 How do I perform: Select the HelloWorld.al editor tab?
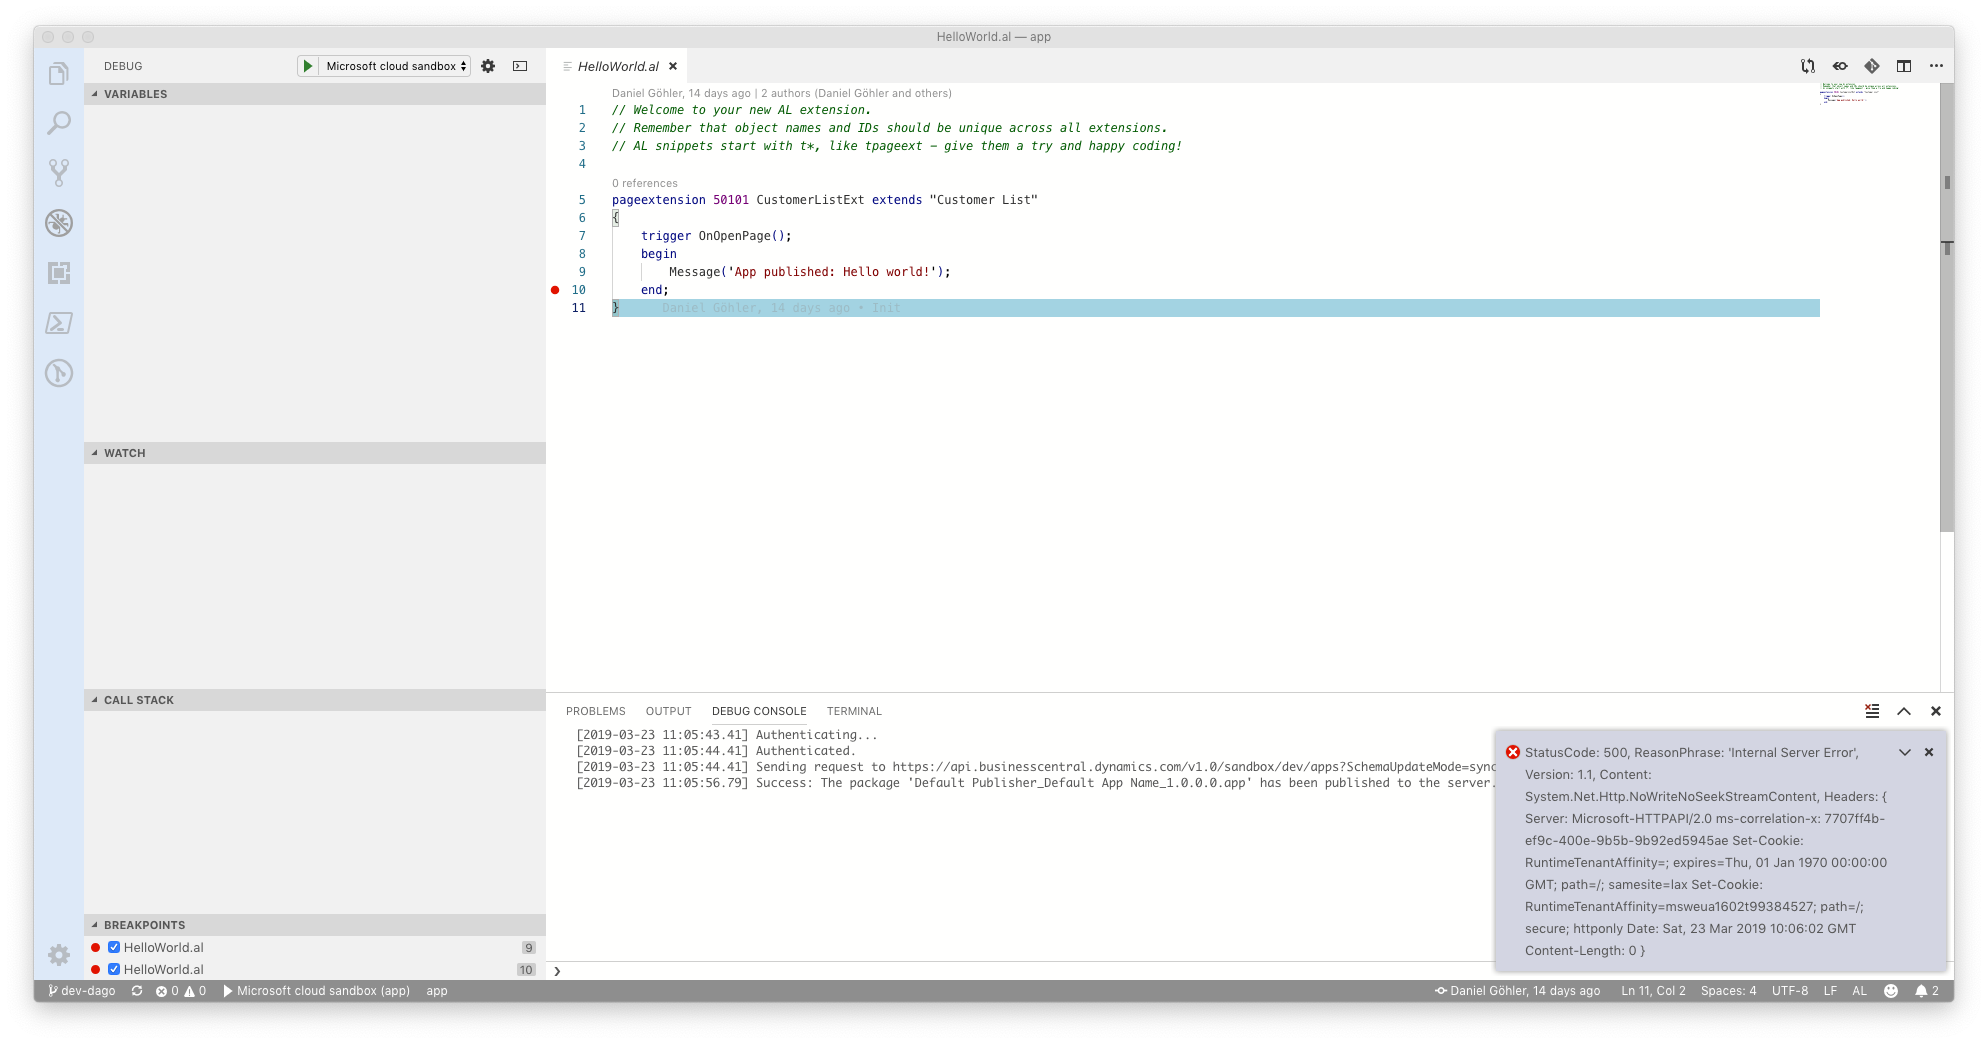tap(618, 66)
